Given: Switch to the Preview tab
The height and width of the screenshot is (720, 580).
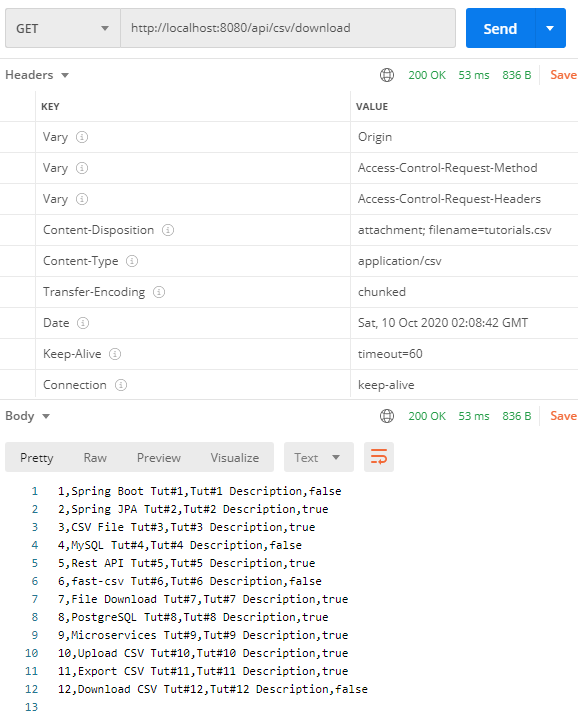Looking at the screenshot, I should [x=159, y=458].
